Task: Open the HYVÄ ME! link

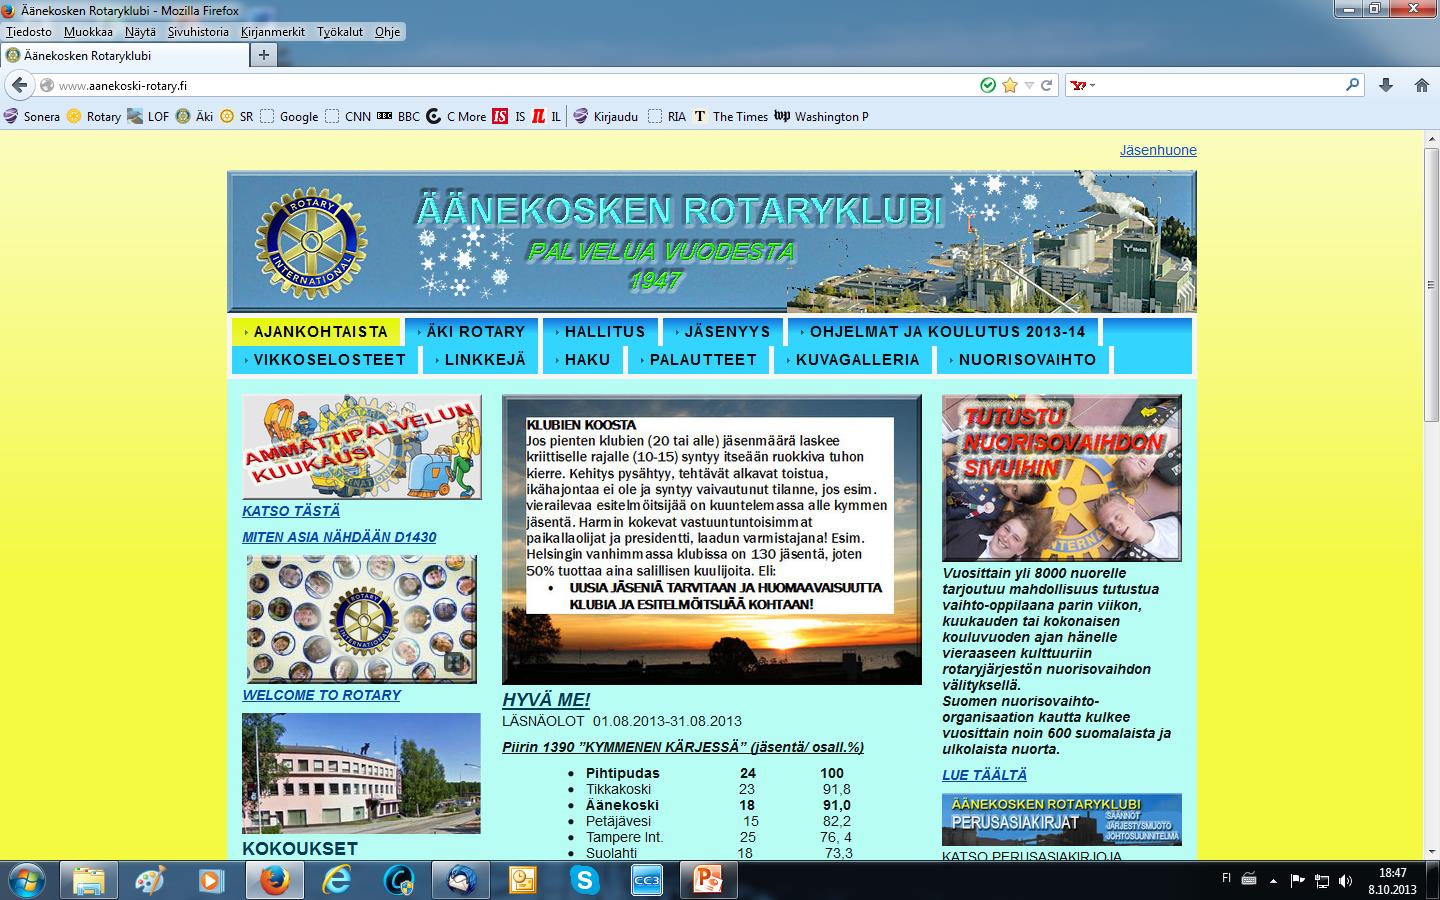Action: click(546, 700)
